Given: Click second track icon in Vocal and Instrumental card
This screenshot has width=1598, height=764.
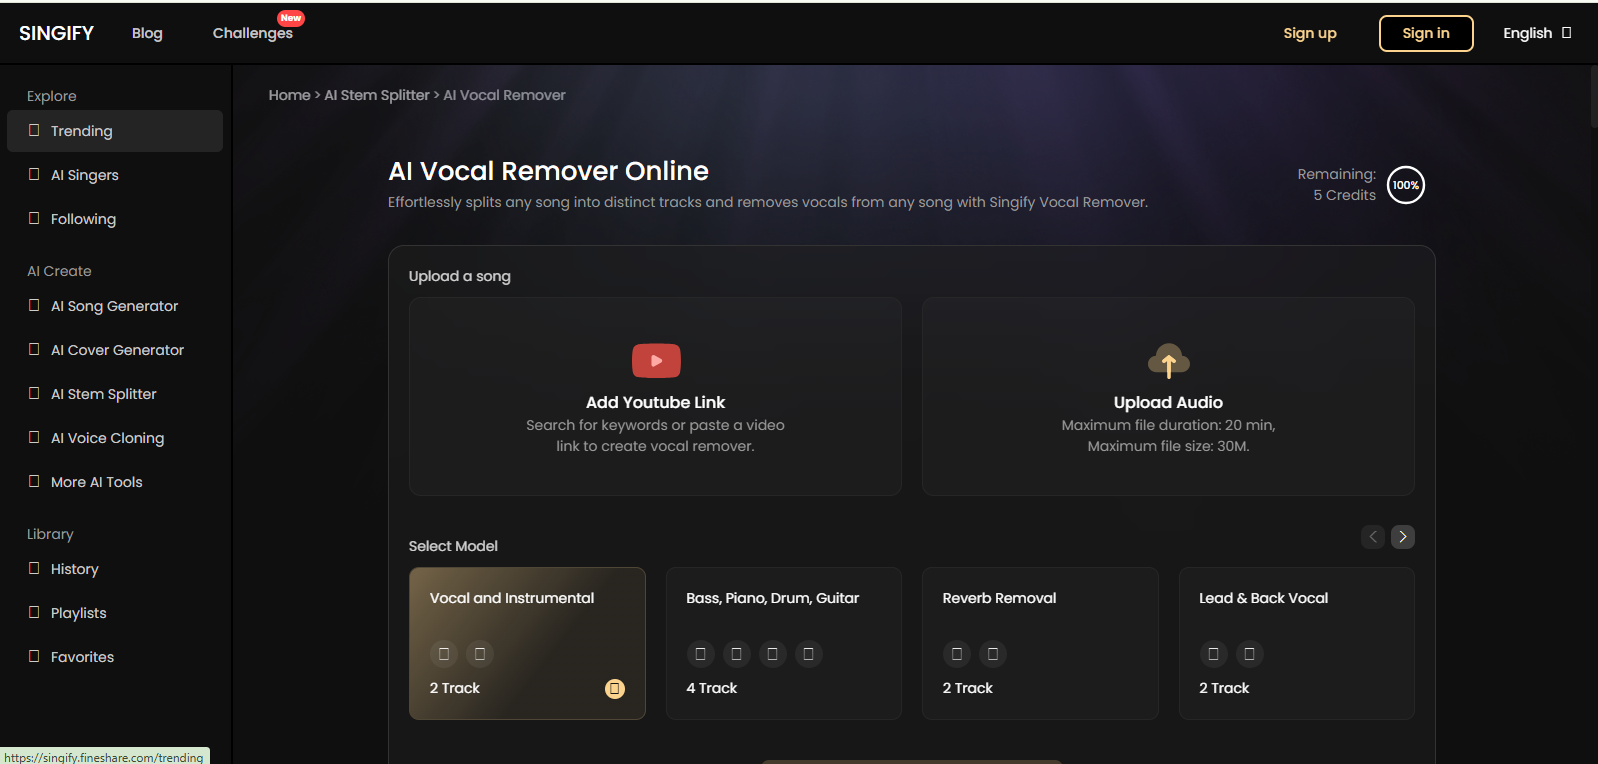Looking at the screenshot, I should click(480, 654).
